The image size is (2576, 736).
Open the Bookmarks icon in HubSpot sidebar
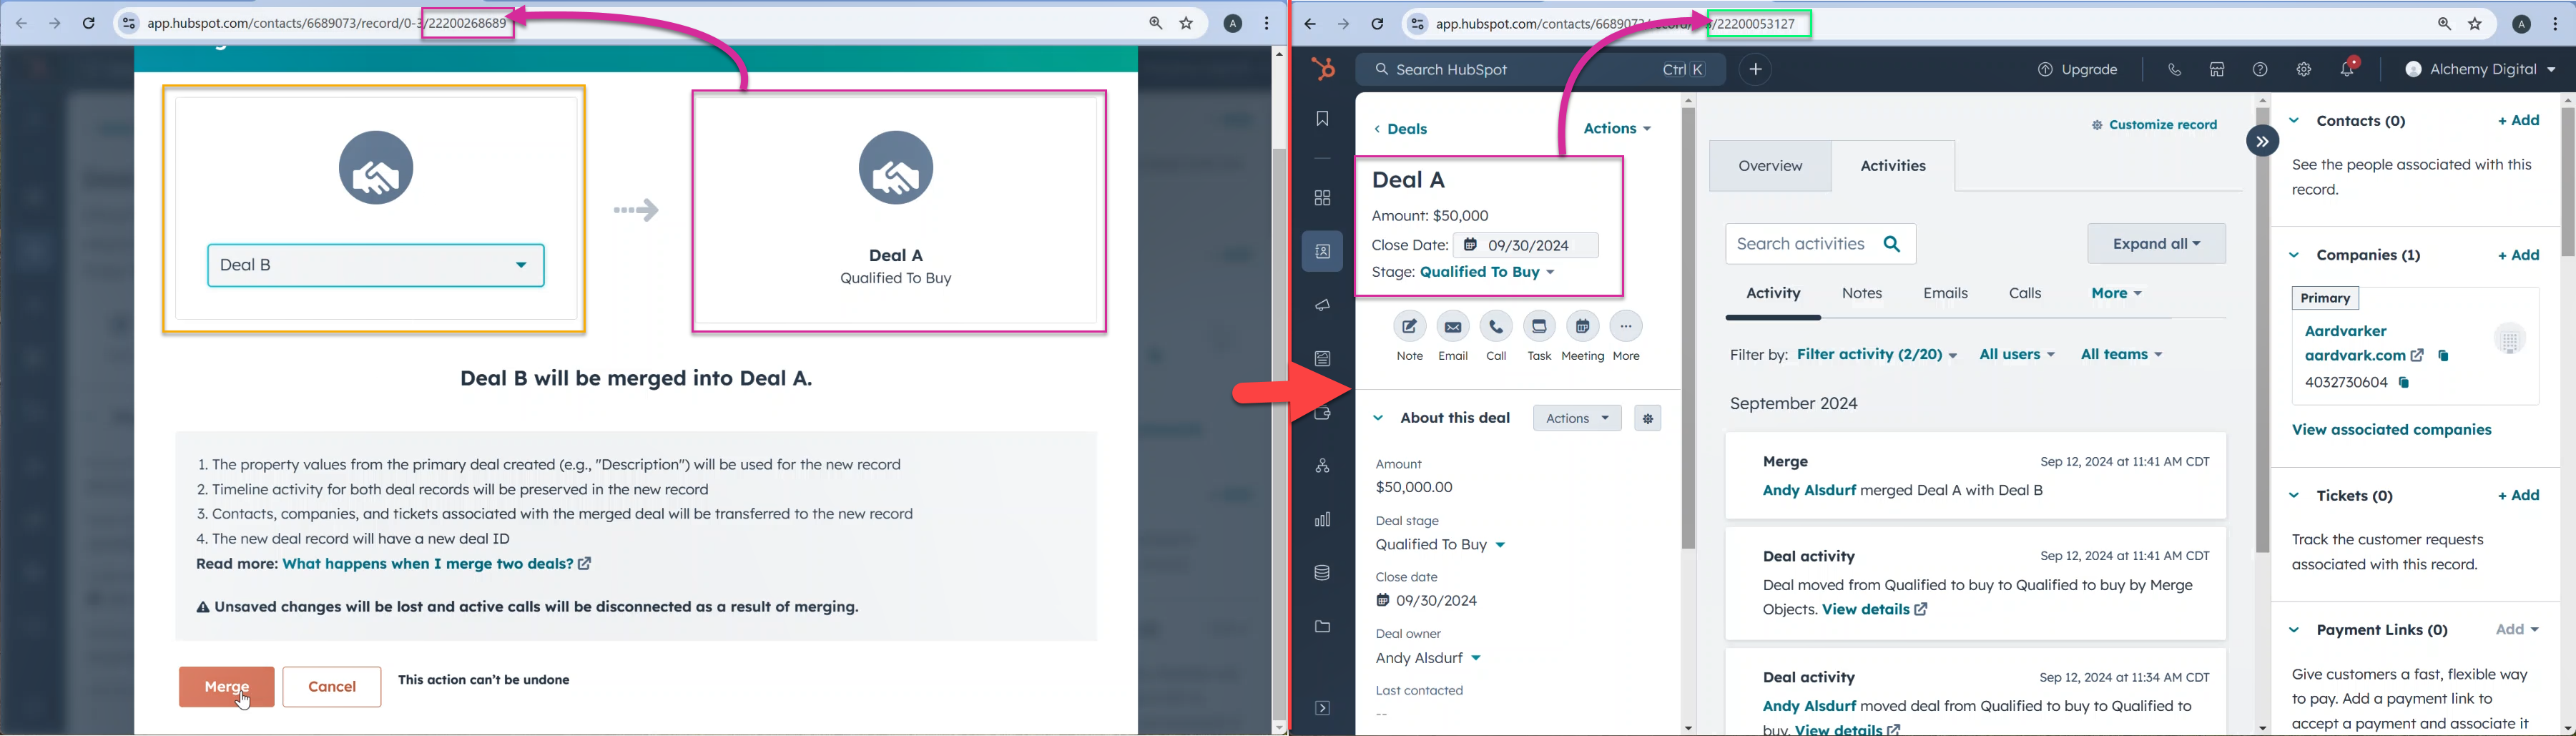(x=1322, y=119)
